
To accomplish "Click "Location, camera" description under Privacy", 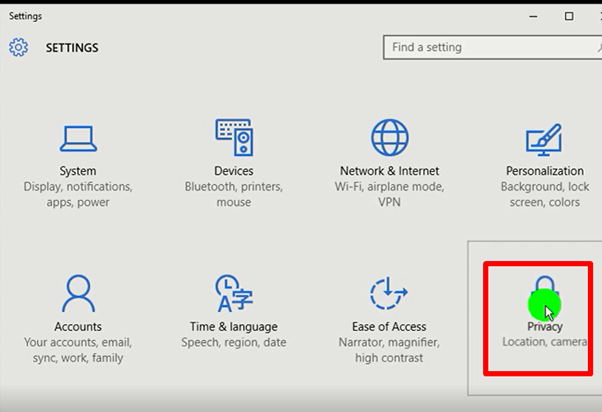I will point(545,342).
